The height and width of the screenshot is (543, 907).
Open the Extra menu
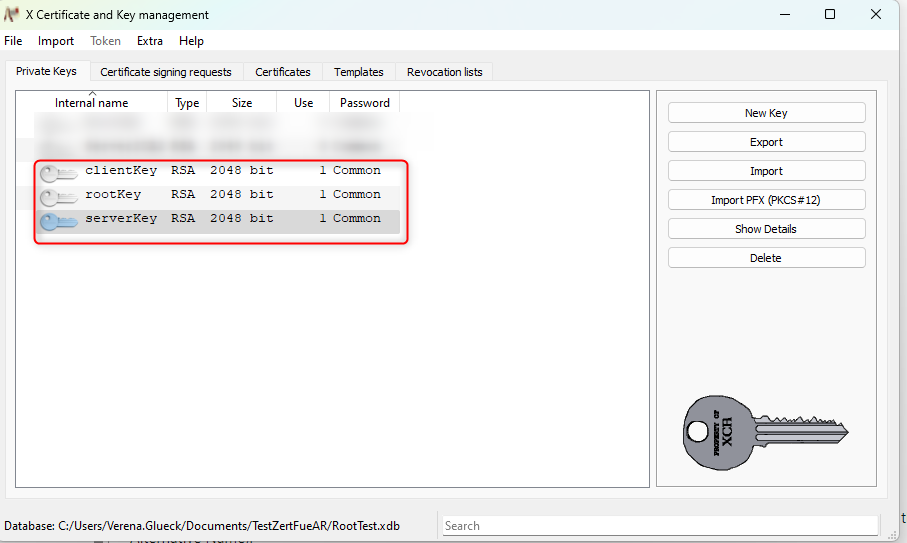click(150, 41)
